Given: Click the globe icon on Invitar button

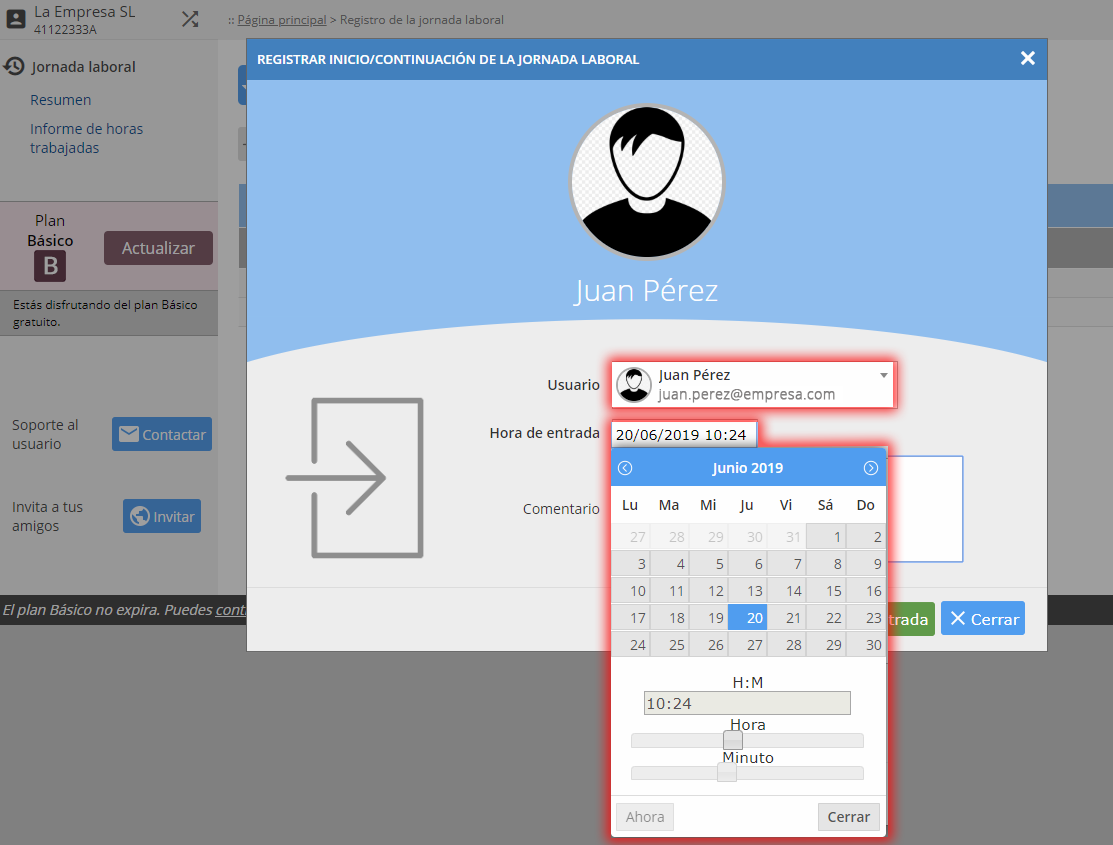Looking at the screenshot, I should (x=140, y=516).
